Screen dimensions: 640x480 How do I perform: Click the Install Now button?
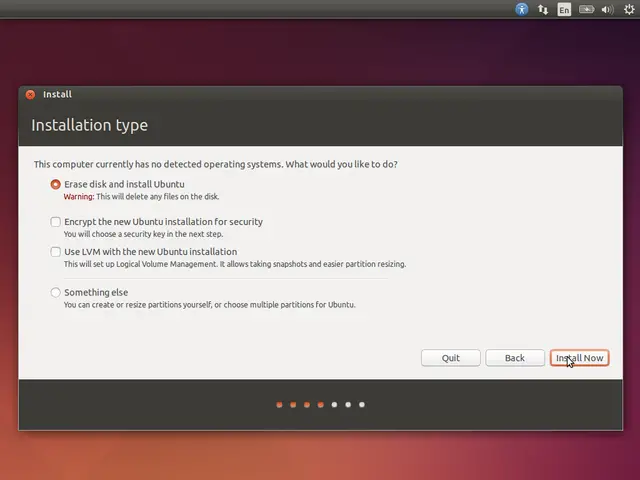579,358
